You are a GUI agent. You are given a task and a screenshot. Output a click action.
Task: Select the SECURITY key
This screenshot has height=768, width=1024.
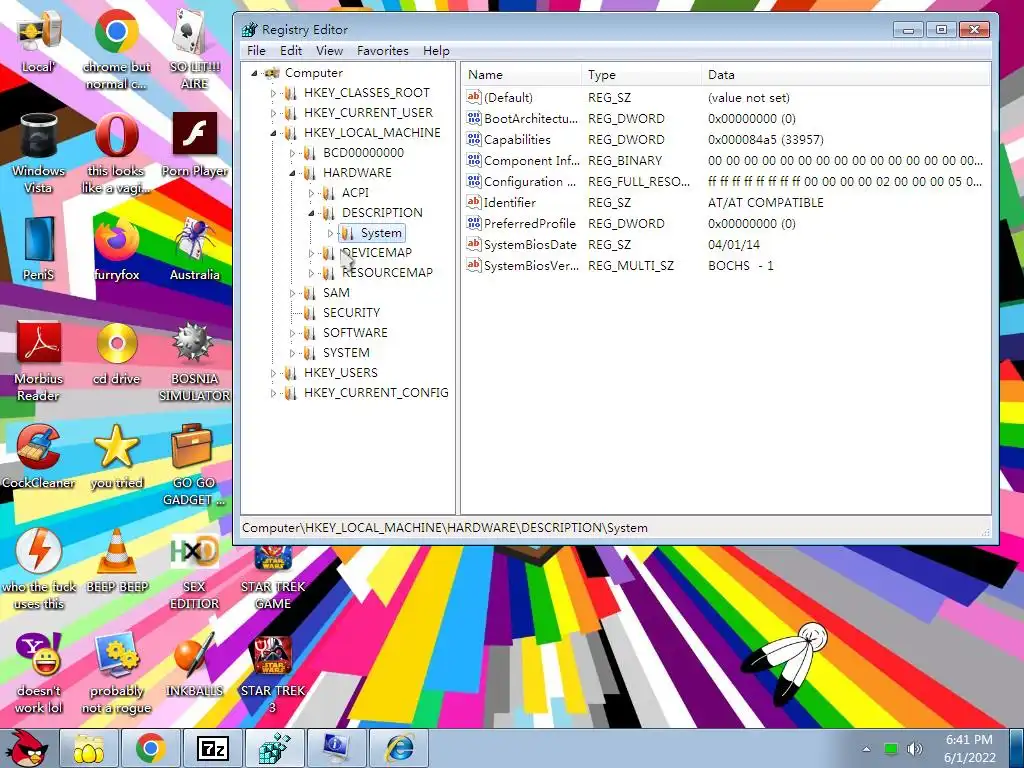pyautogui.click(x=351, y=313)
